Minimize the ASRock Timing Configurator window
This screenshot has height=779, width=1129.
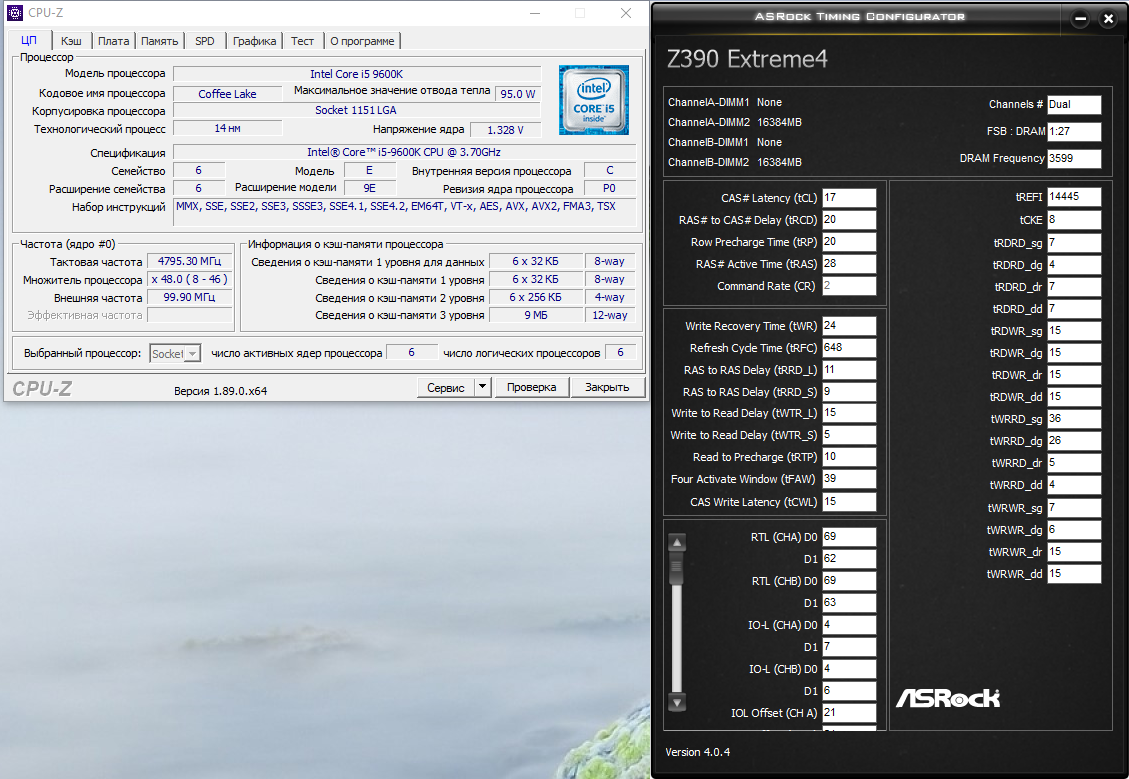[x=1080, y=19]
